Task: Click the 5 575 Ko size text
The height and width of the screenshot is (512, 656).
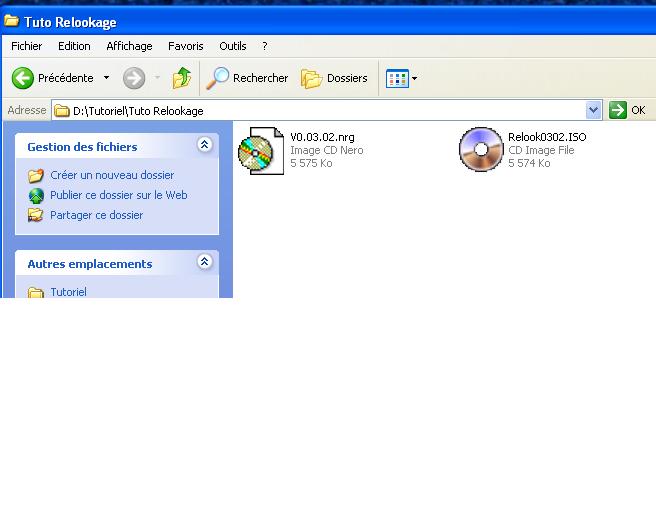Action: click(x=311, y=163)
